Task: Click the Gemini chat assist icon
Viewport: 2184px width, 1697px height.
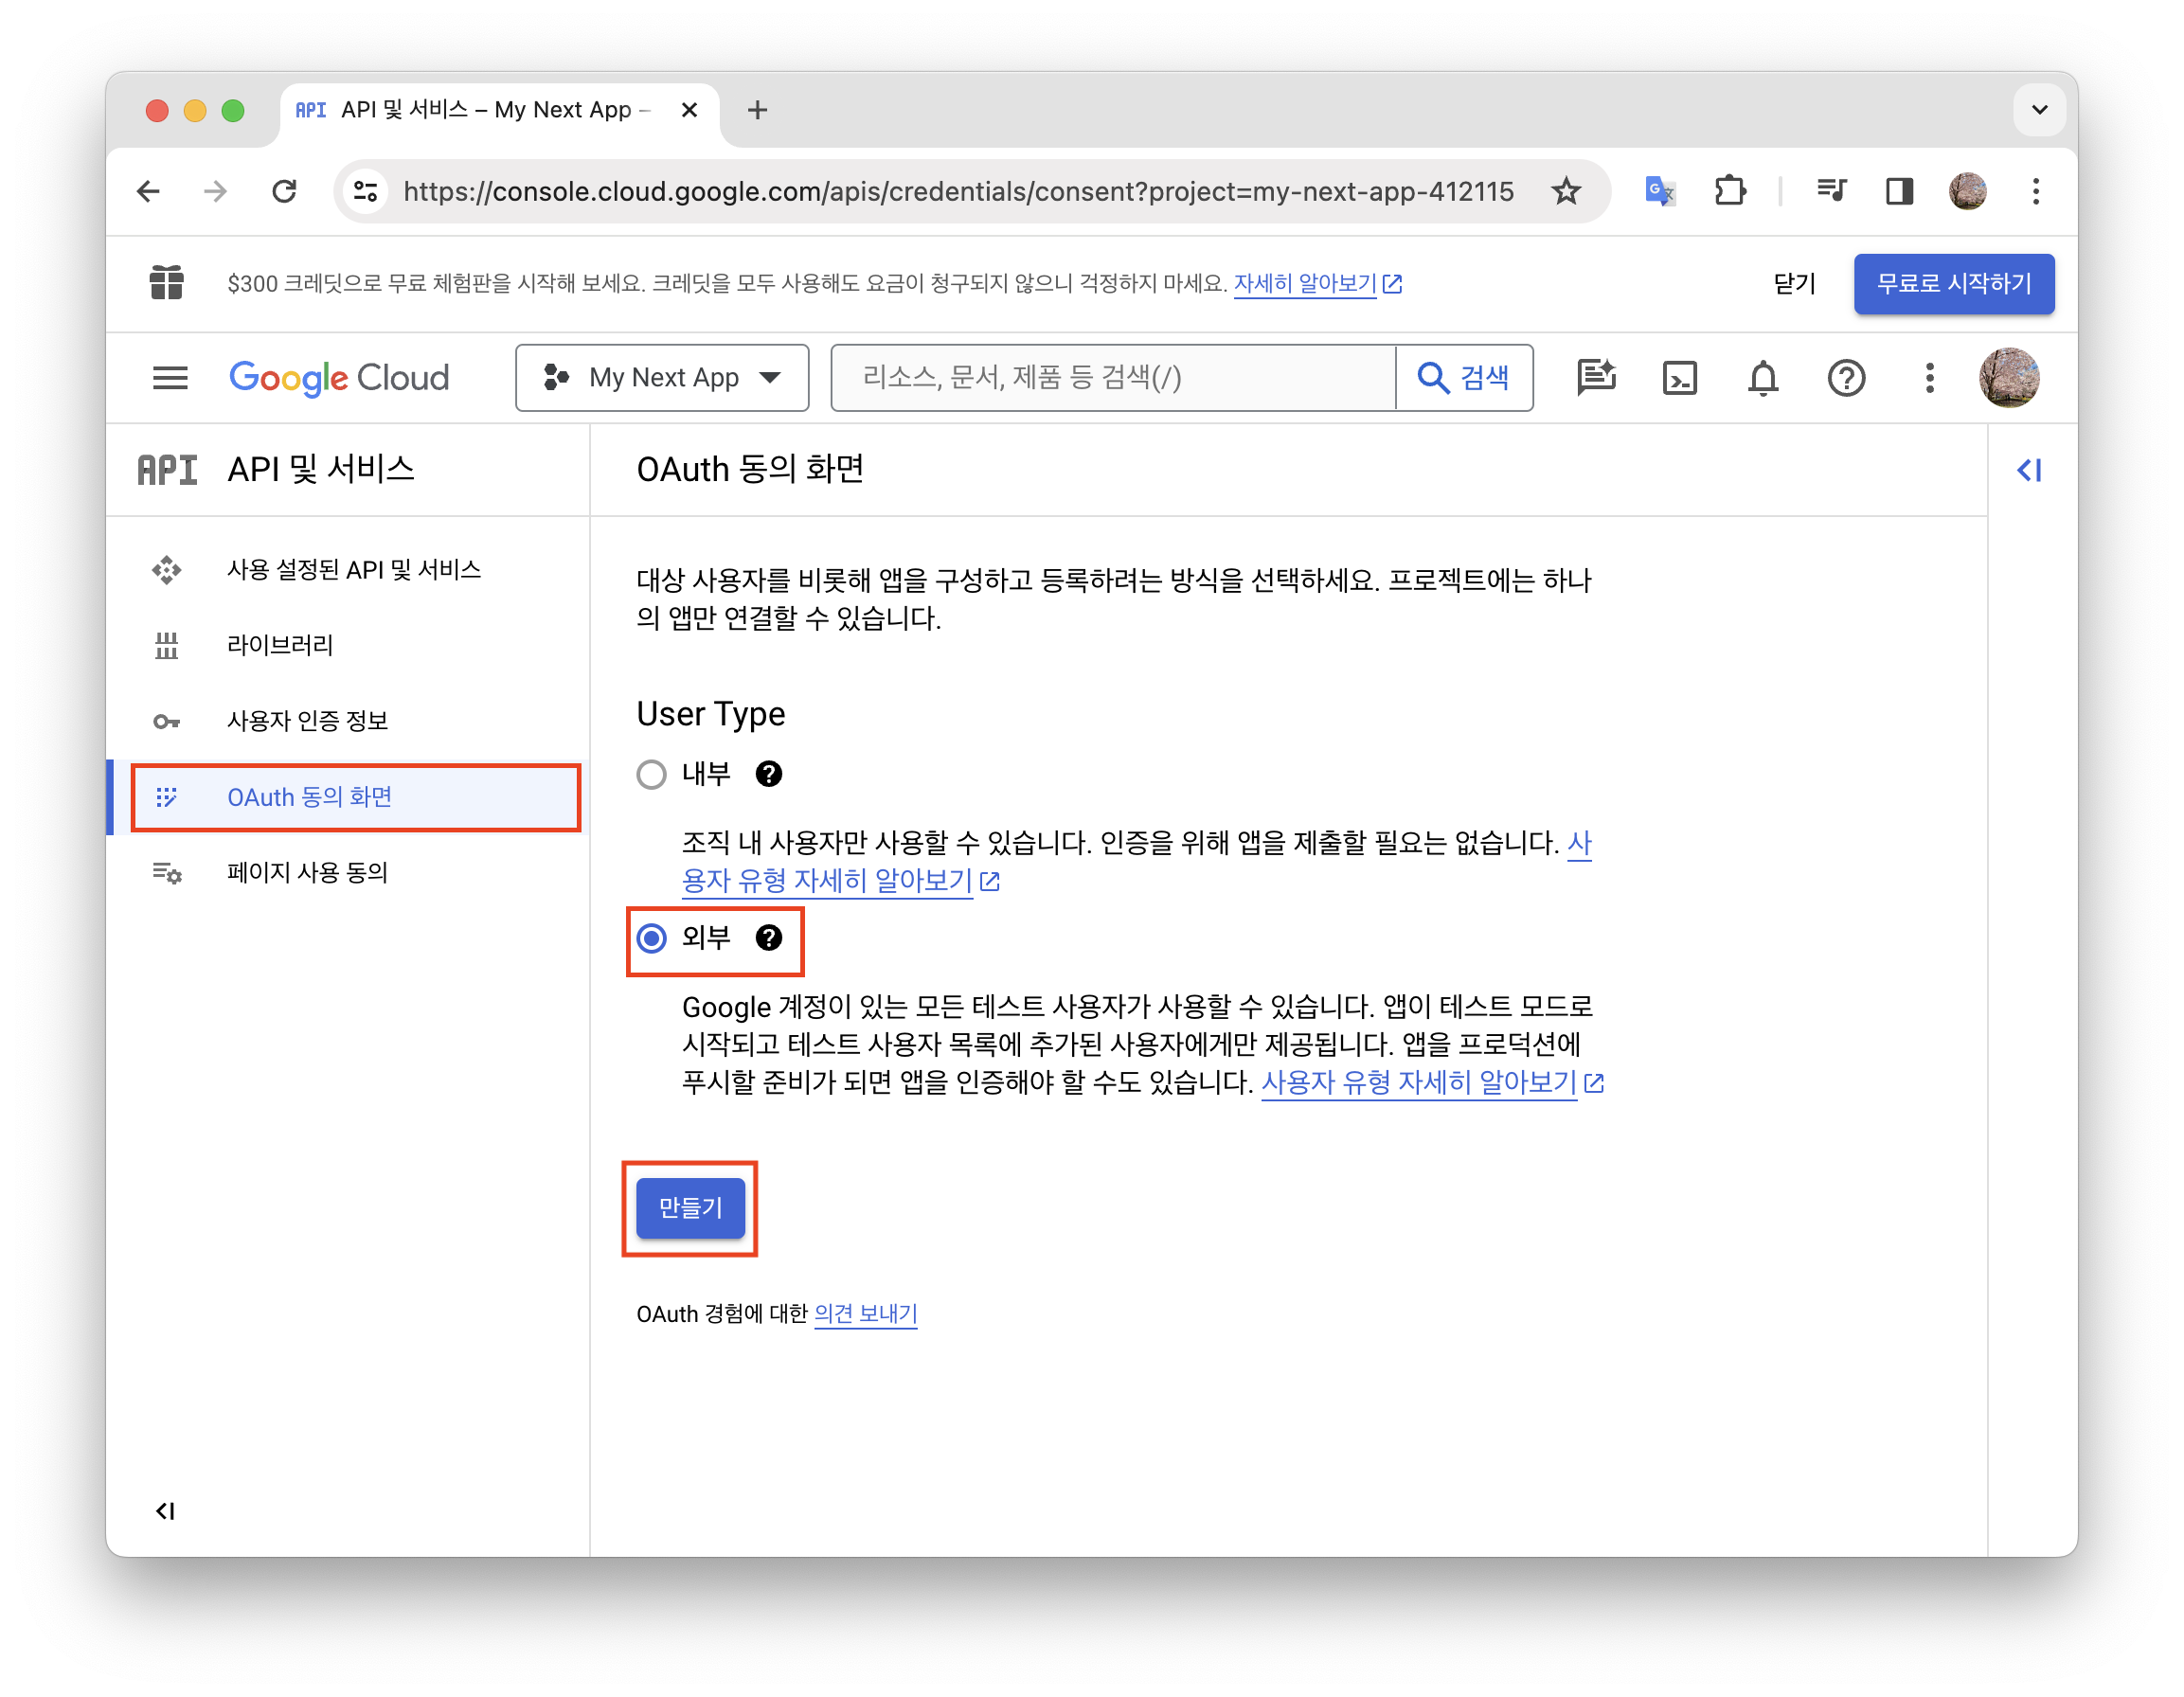Action: 1596,378
